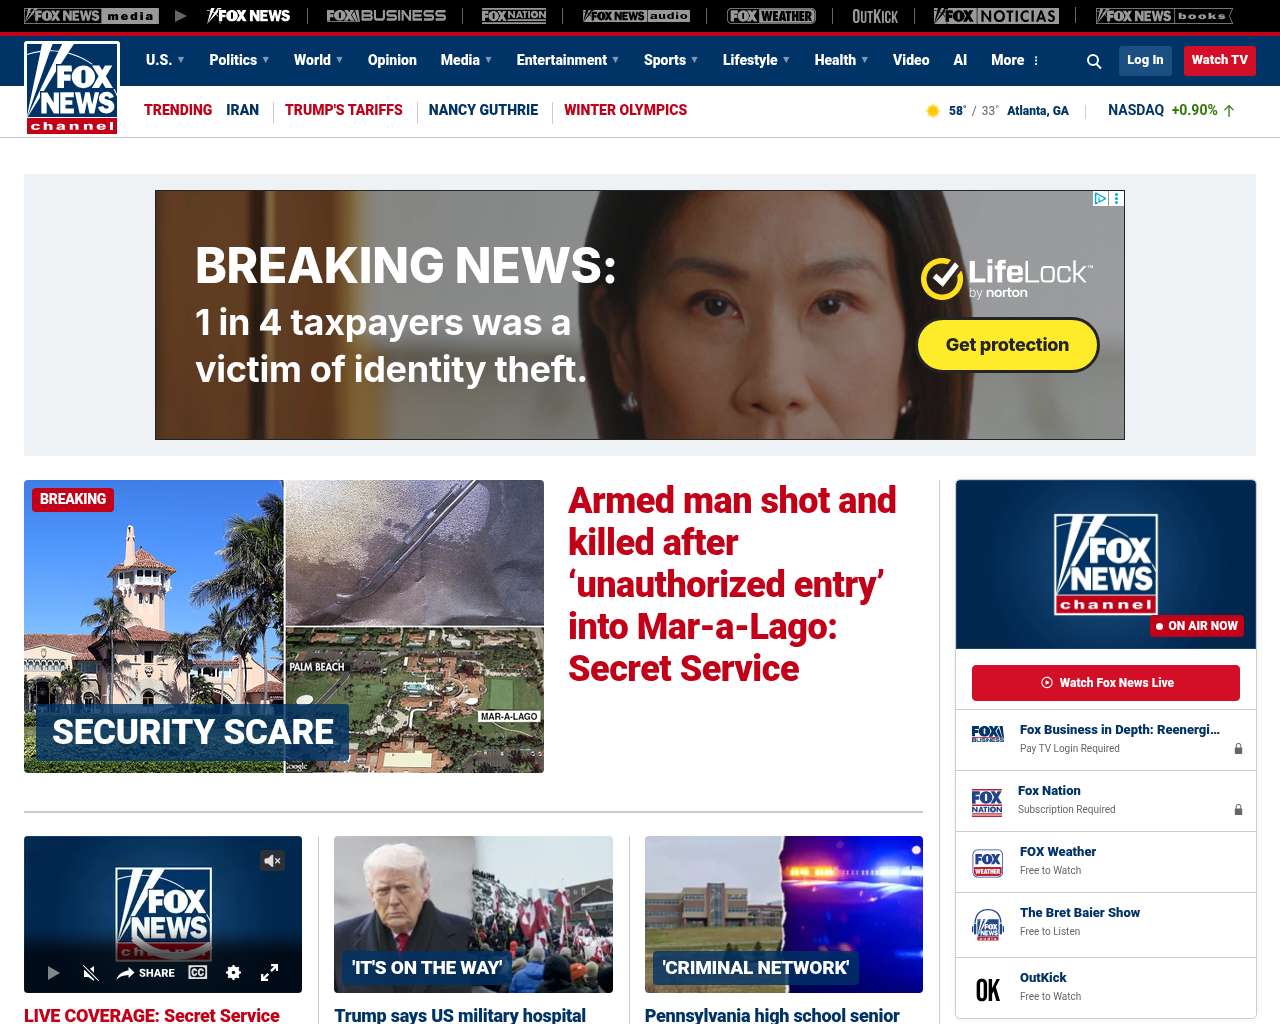Viewport: 1280px width, 1024px height.
Task: Click the ad choices icon on banner
Action: pos(1100,199)
